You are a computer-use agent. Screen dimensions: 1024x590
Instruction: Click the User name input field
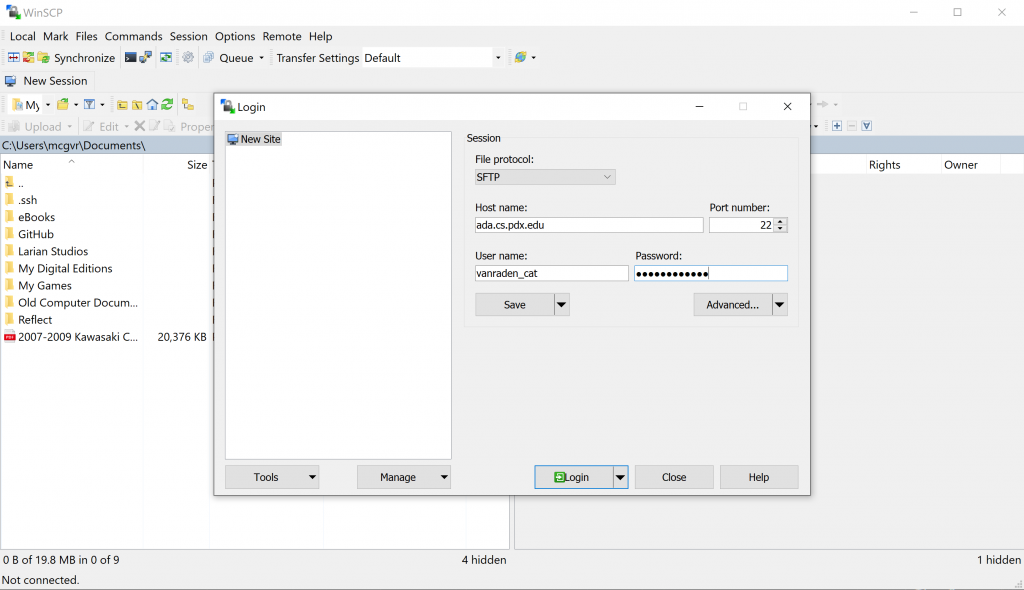551,273
